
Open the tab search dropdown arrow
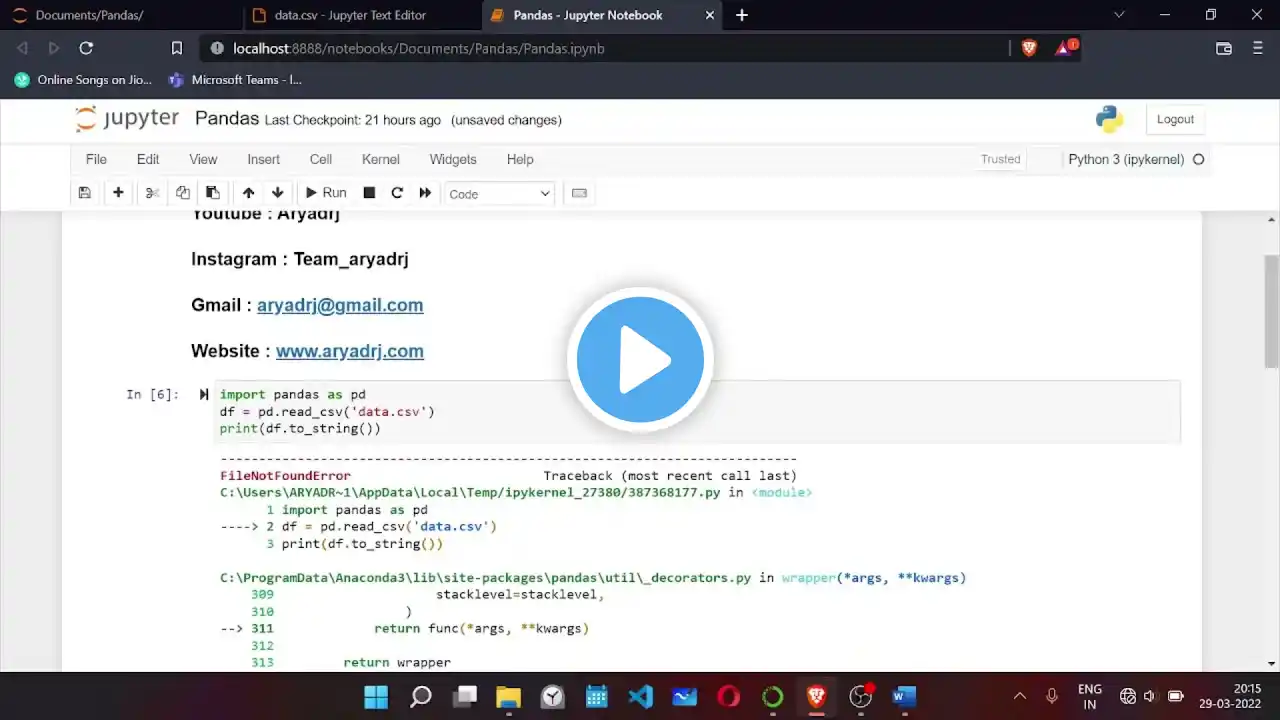1120,15
